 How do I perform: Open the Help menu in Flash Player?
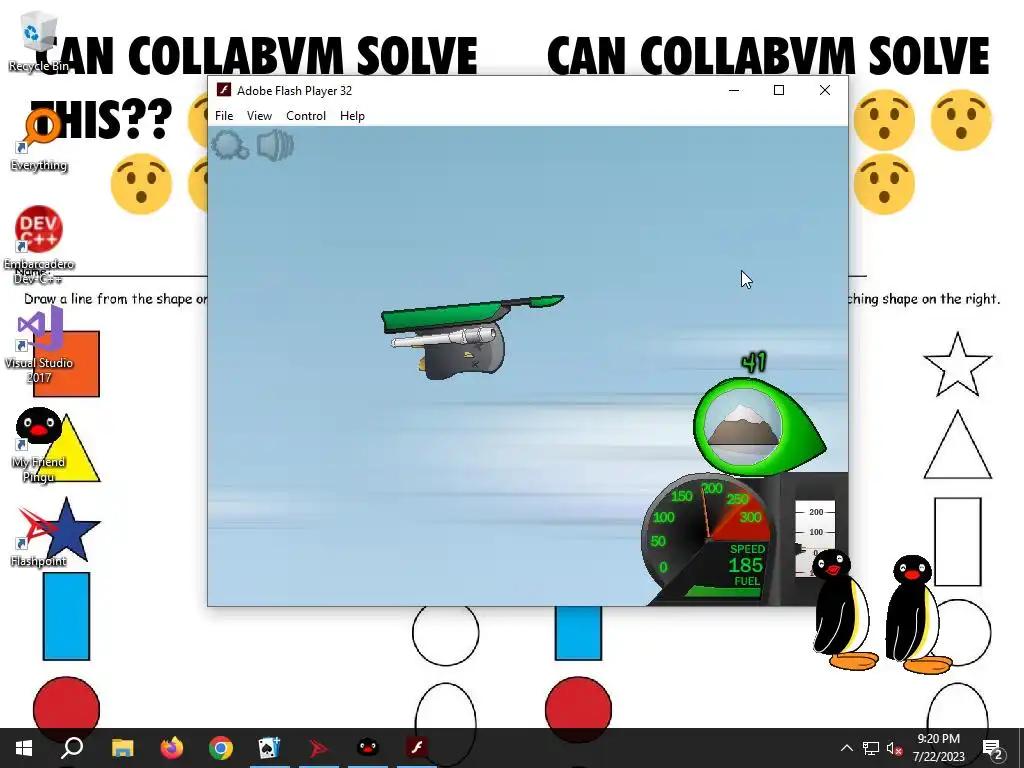352,116
